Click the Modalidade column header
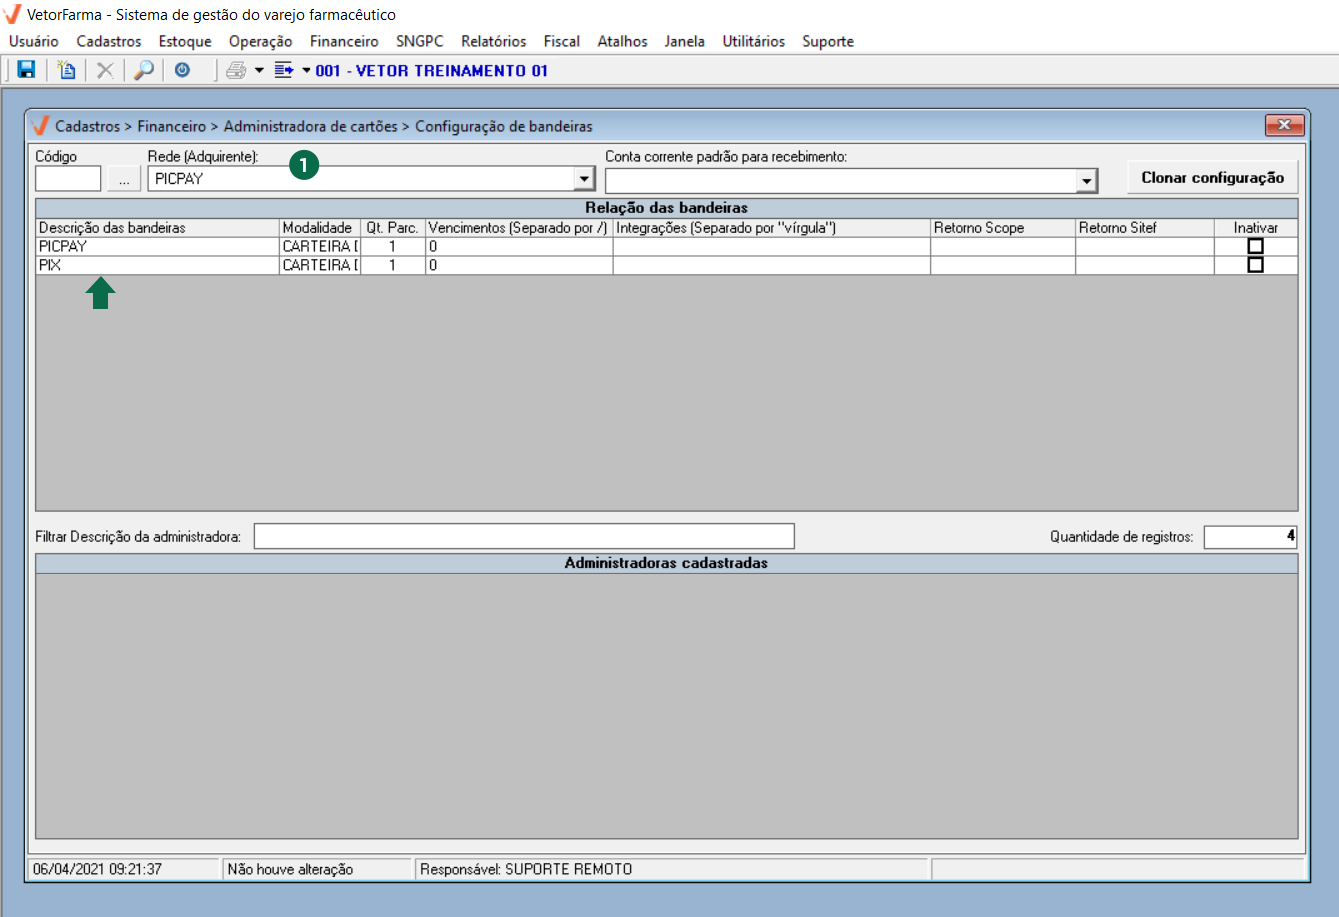 tap(320, 228)
